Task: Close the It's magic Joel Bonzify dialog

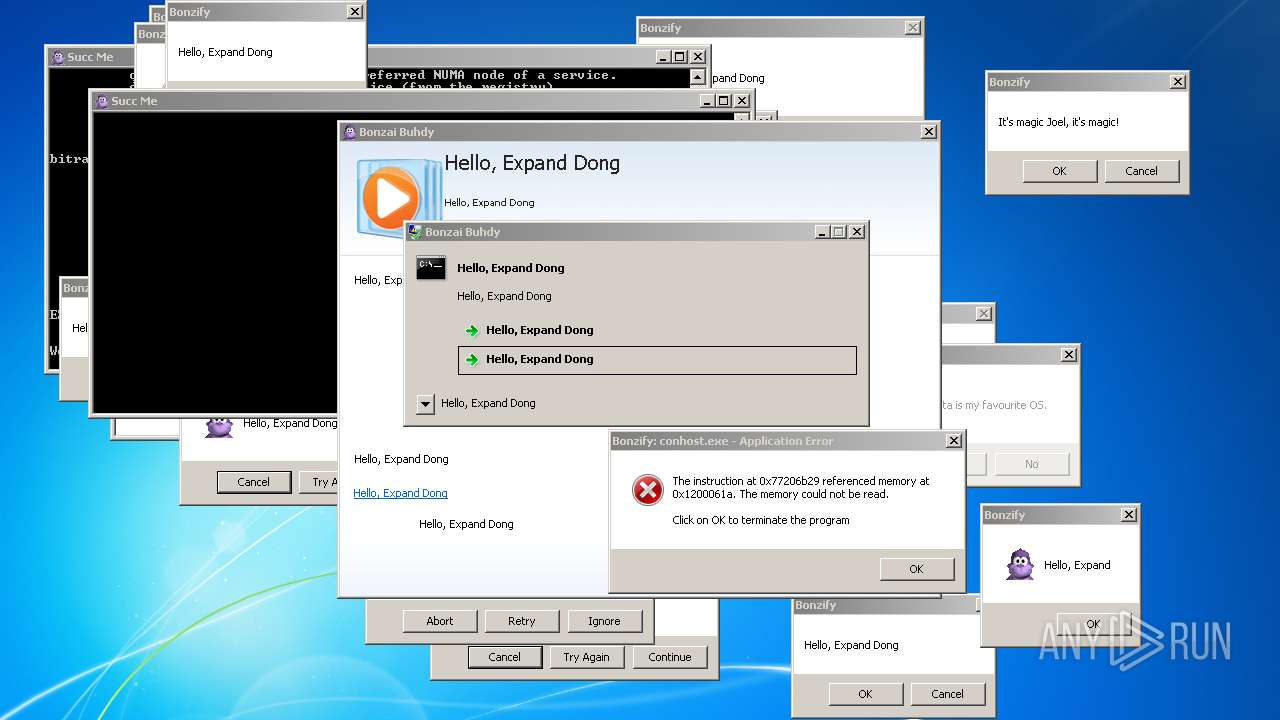Action: tap(1178, 82)
